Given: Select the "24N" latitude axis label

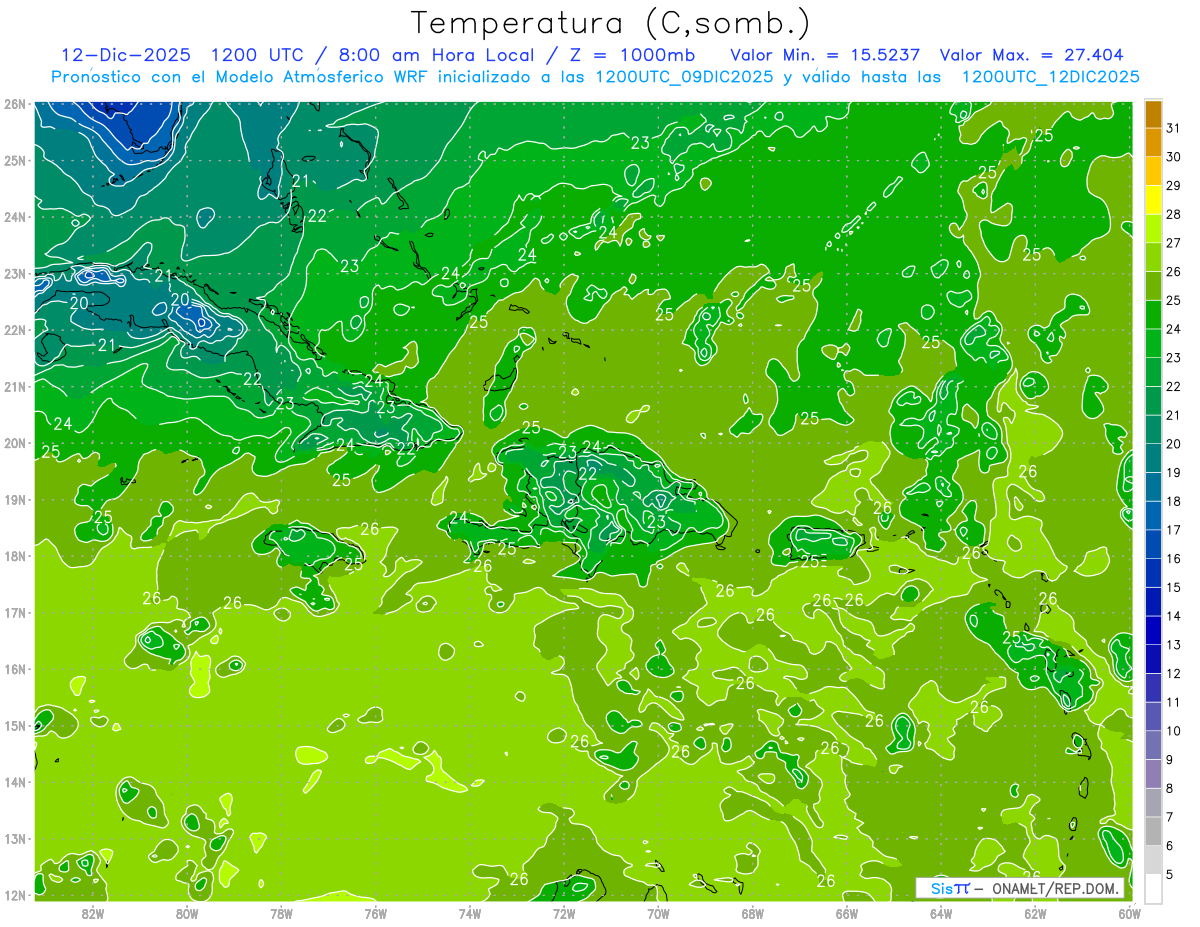Looking at the screenshot, I should pyautogui.click(x=14, y=217).
